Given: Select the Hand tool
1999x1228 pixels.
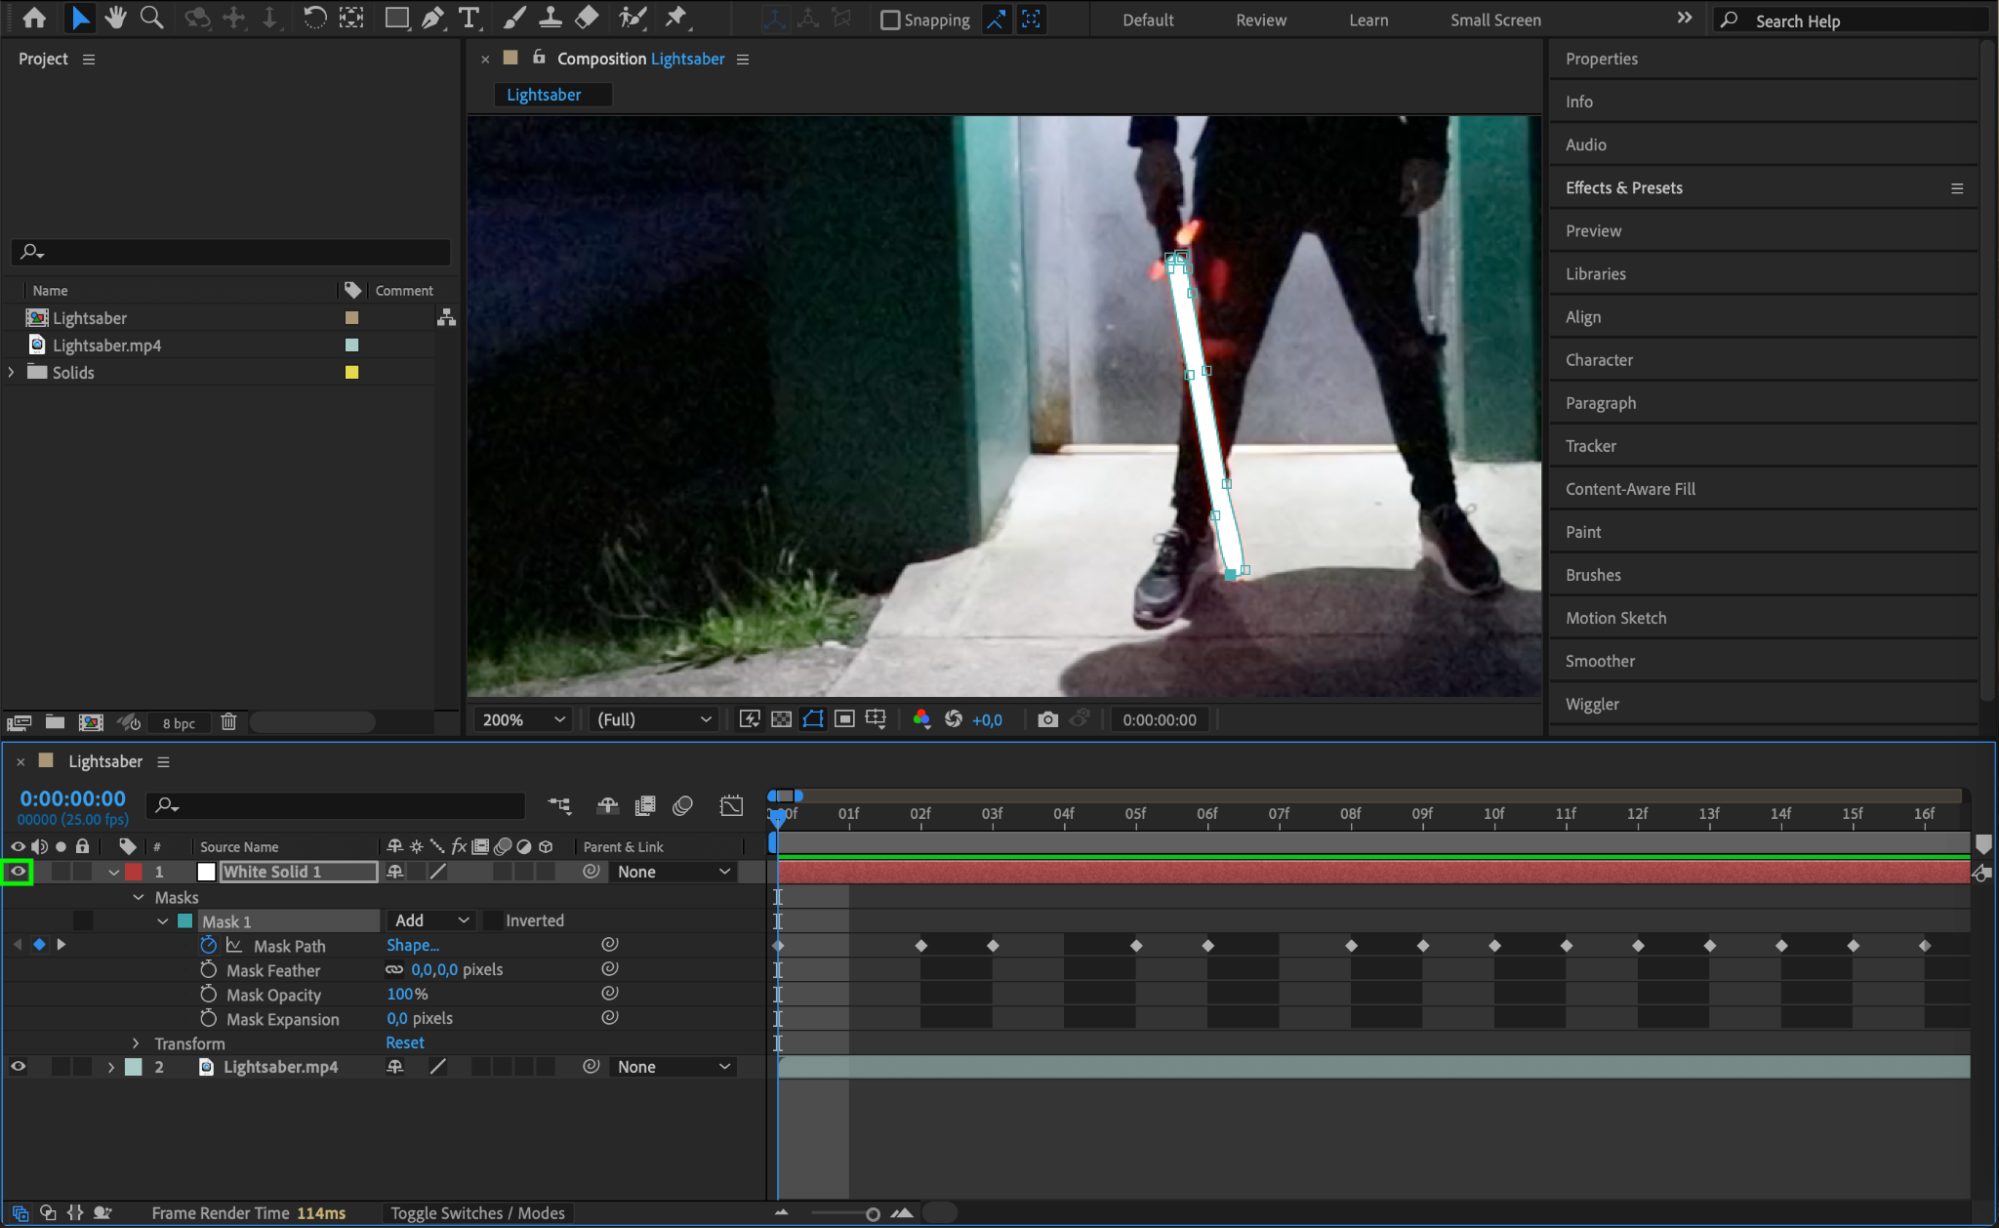Looking at the screenshot, I should tap(115, 18).
